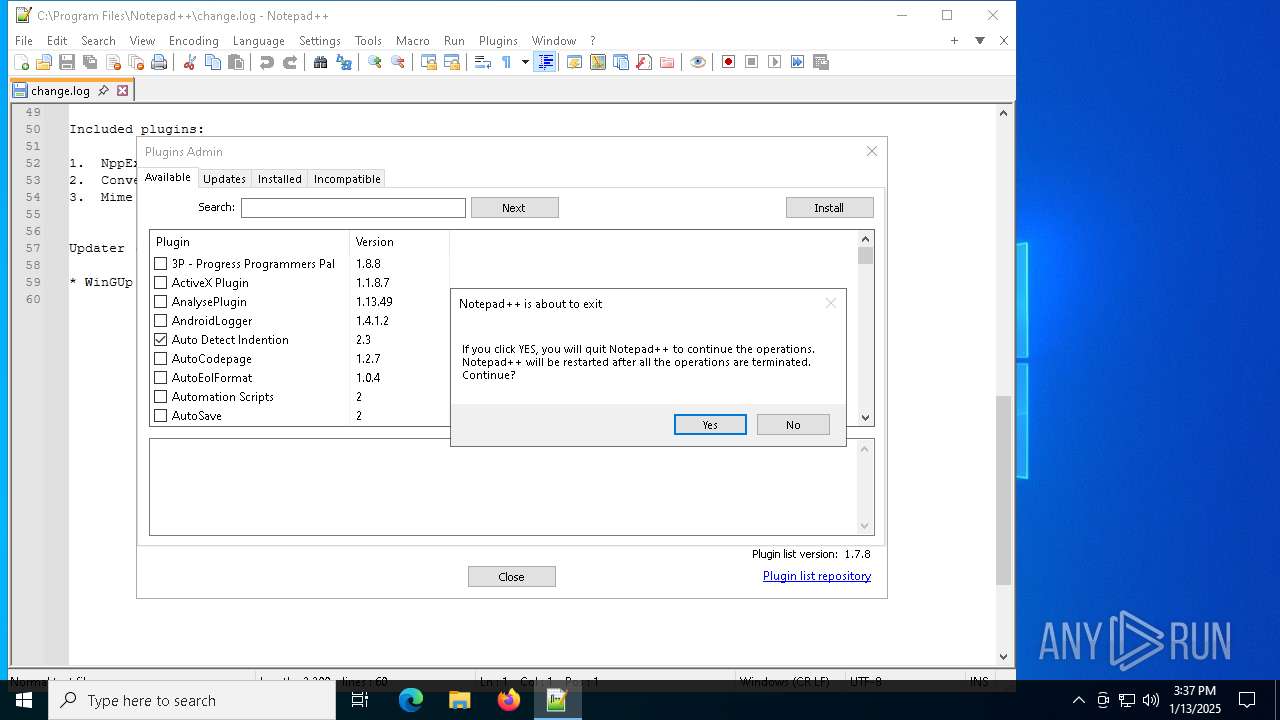This screenshot has height=720, width=1280.
Task: Click the Undo arrow icon
Action: tap(266, 62)
